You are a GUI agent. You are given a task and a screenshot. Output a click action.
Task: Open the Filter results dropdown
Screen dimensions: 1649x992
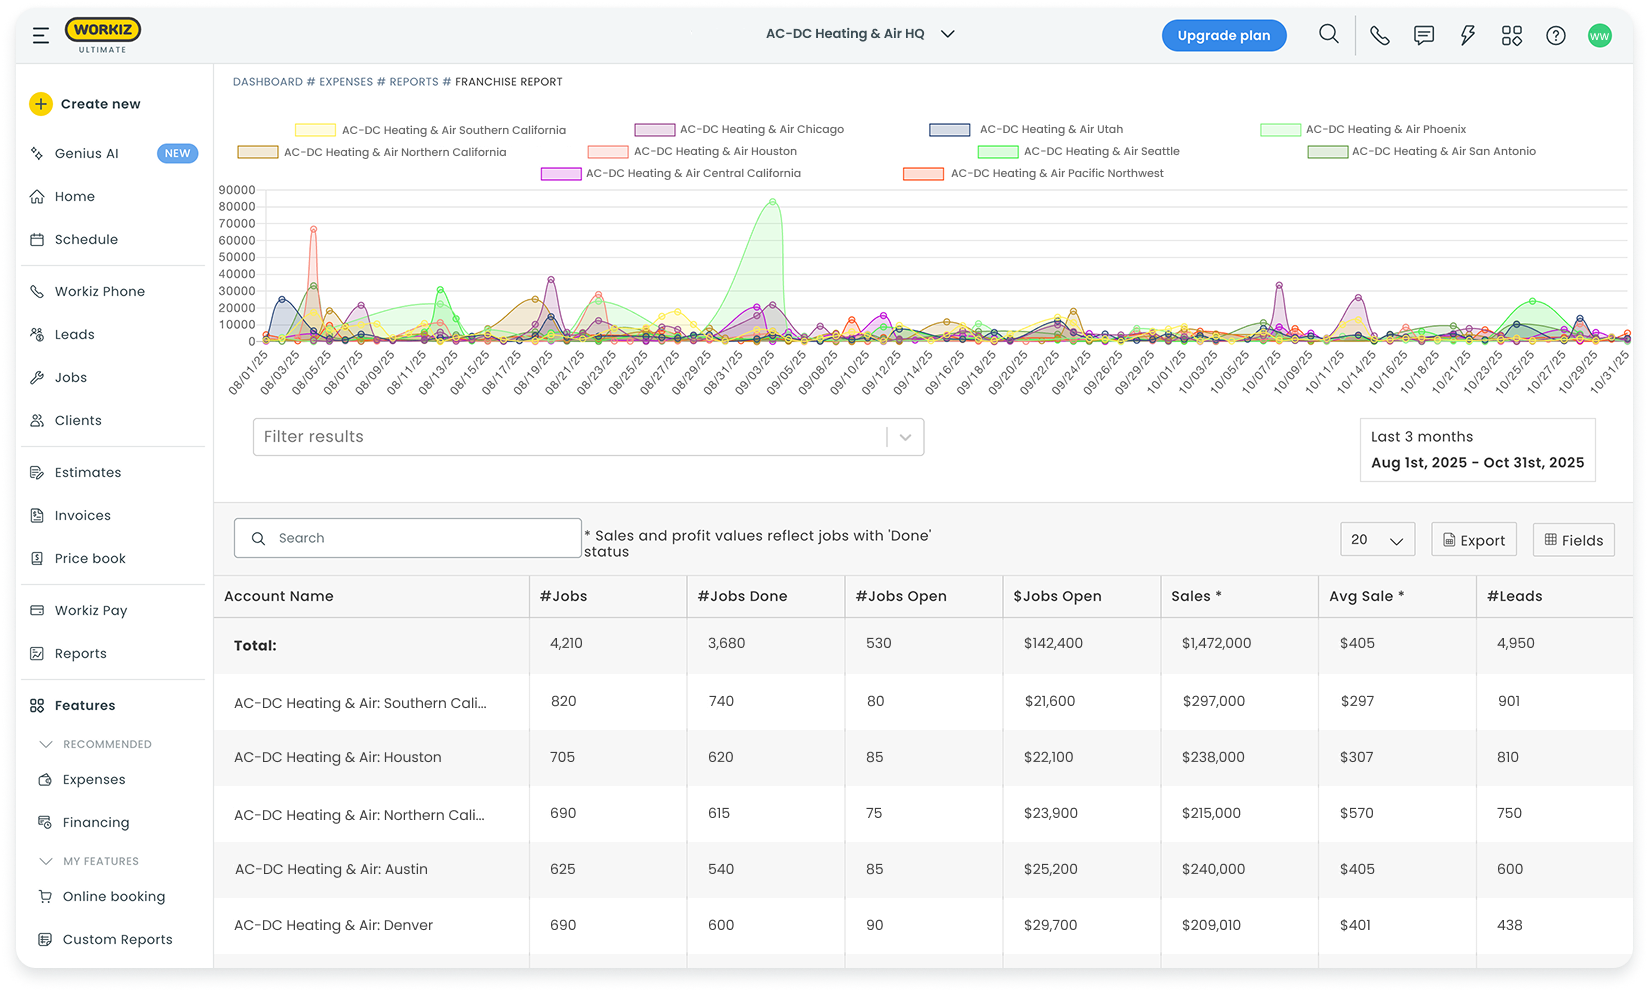pyautogui.click(x=588, y=437)
